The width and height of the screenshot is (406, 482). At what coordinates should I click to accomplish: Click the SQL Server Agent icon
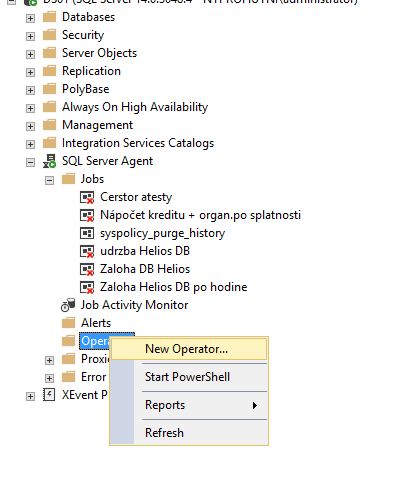click(50, 161)
